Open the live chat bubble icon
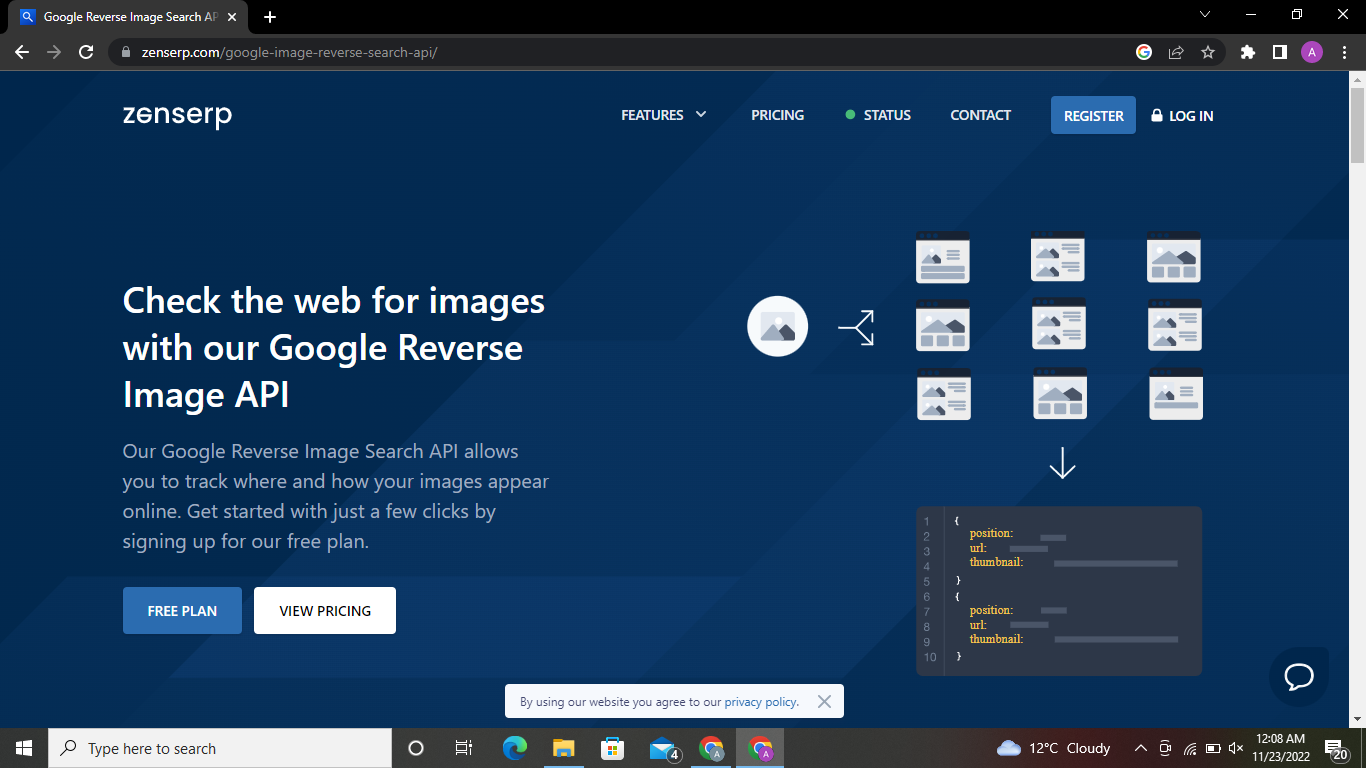Image resolution: width=1366 pixels, height=768 pixels. [1298, 677]
